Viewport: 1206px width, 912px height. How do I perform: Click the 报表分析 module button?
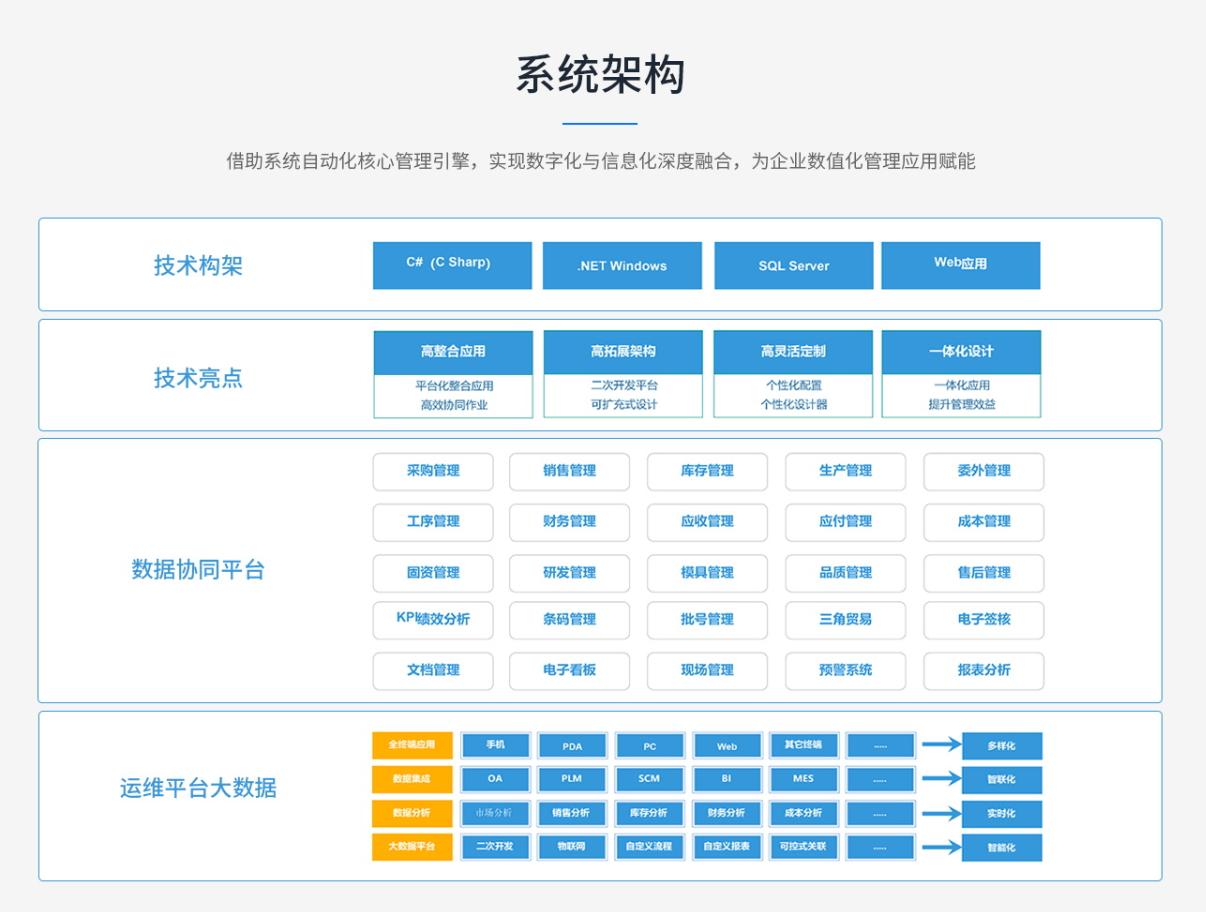[984, 671]
